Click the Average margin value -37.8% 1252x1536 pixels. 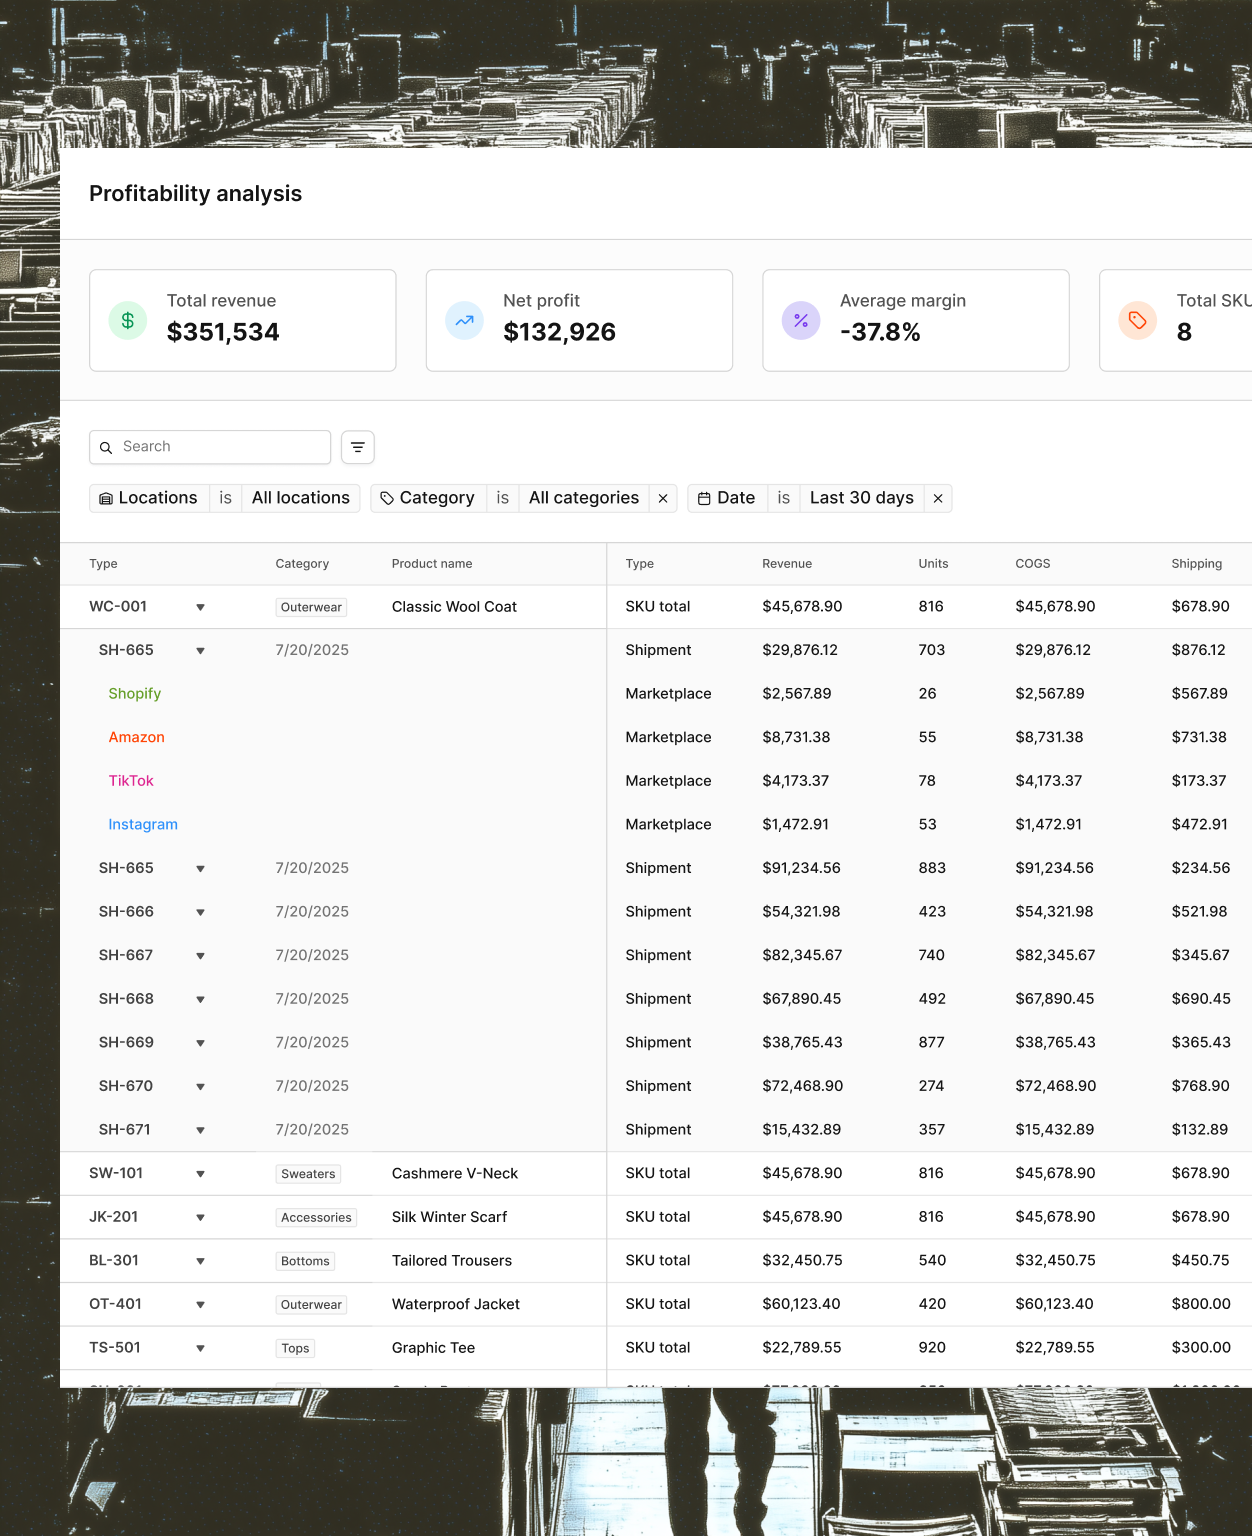point(880,332)
